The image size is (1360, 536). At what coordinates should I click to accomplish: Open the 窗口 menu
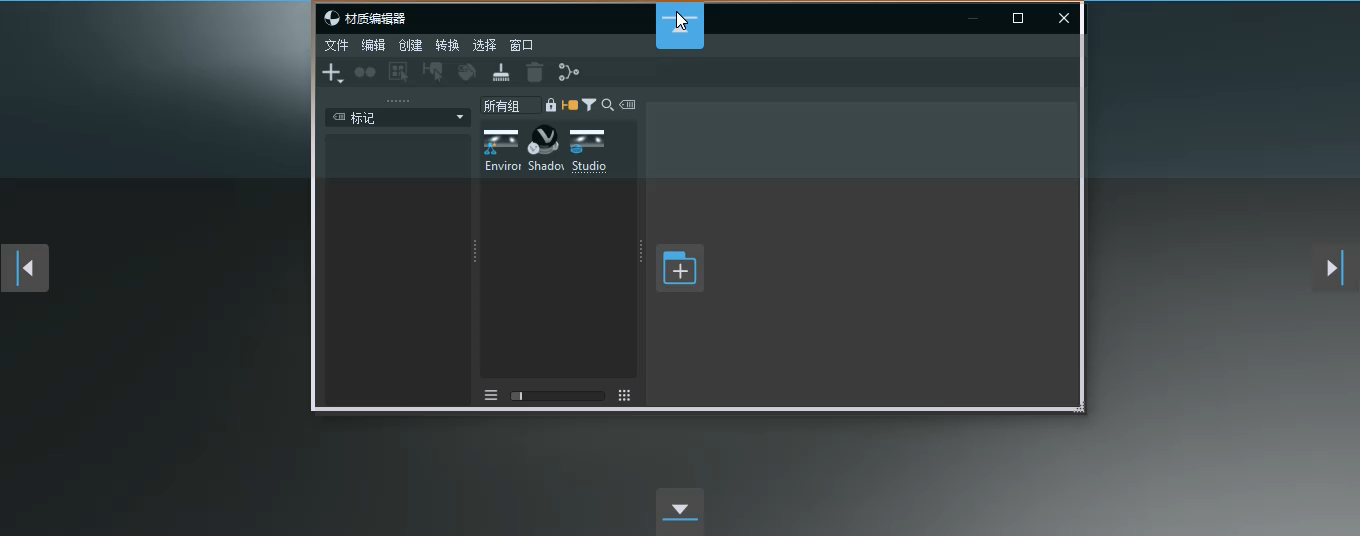[x=521, y=45]
